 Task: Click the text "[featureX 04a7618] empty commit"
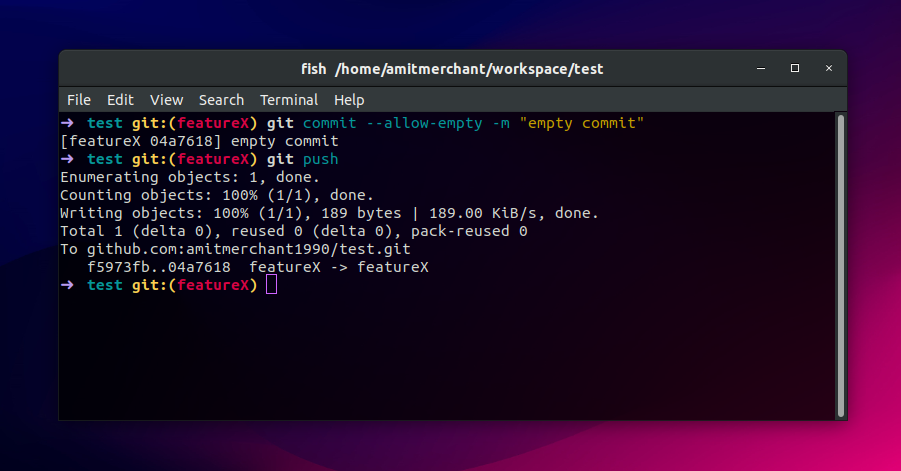point(199,141)
